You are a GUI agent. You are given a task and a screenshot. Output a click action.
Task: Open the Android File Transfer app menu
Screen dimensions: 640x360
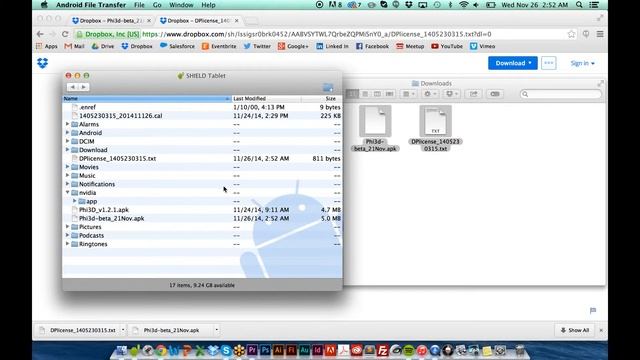[x=91, y=5]
